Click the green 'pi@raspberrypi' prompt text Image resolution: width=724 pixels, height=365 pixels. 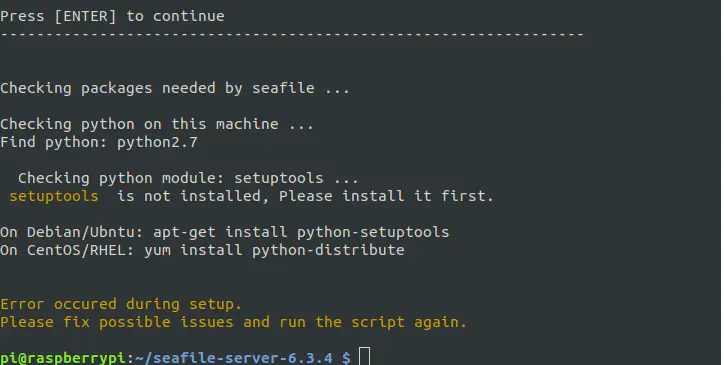point(63,358)
